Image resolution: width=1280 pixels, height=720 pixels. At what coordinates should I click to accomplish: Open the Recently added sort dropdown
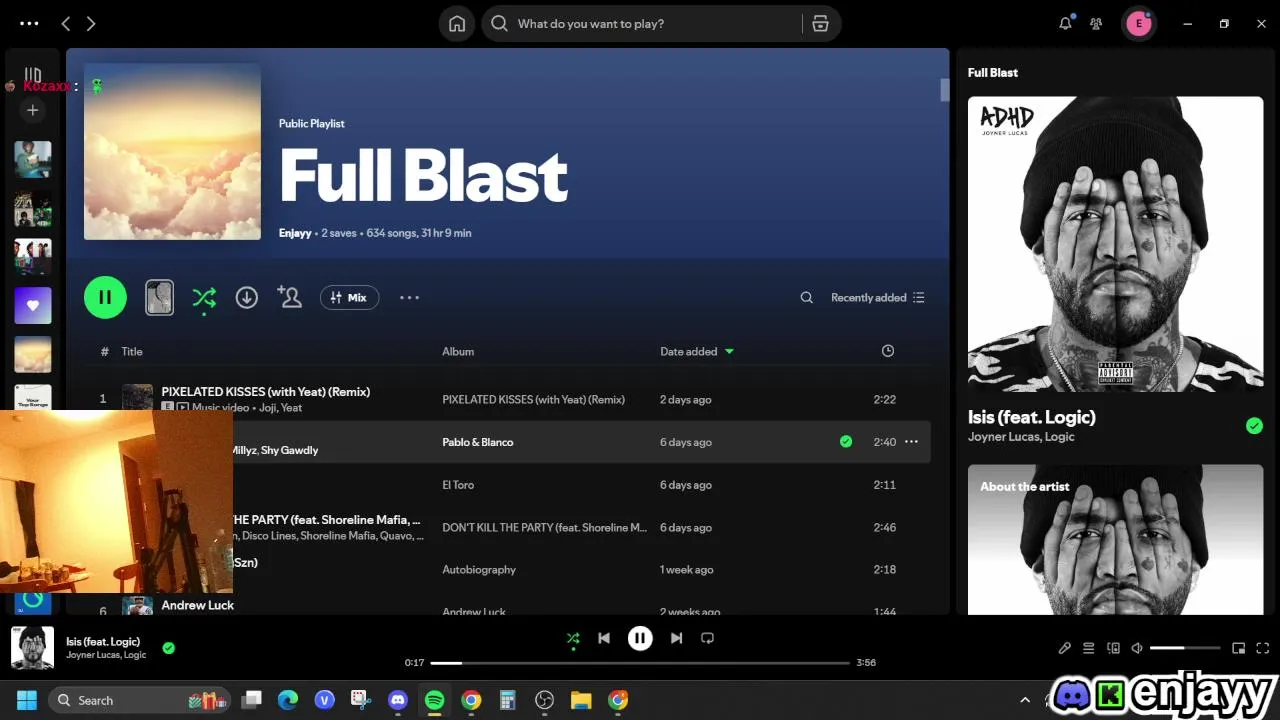(877, 297)
